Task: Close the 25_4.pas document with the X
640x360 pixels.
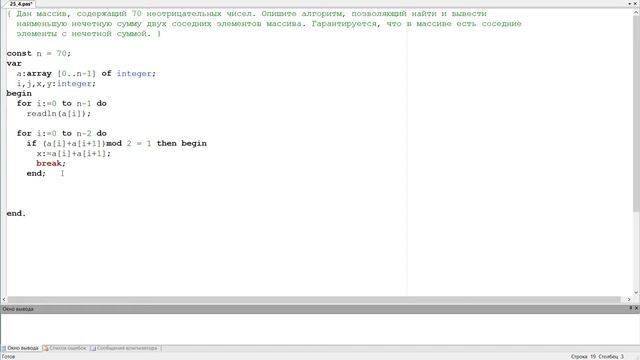Action: point(636,4)
